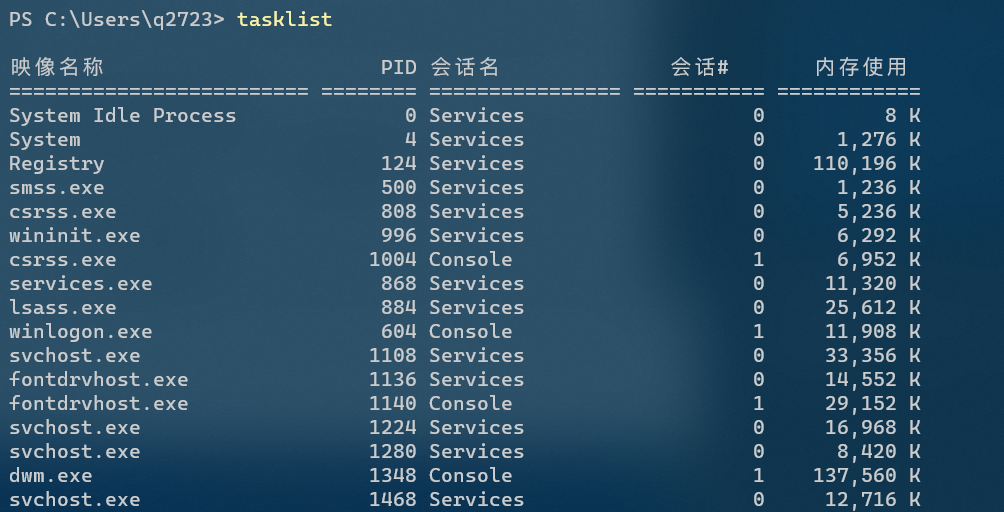This screenshot has height=512, width=1004.
Task: Click the PS C:\Users\q2723 prompt
Action: (x=117, y=19)
